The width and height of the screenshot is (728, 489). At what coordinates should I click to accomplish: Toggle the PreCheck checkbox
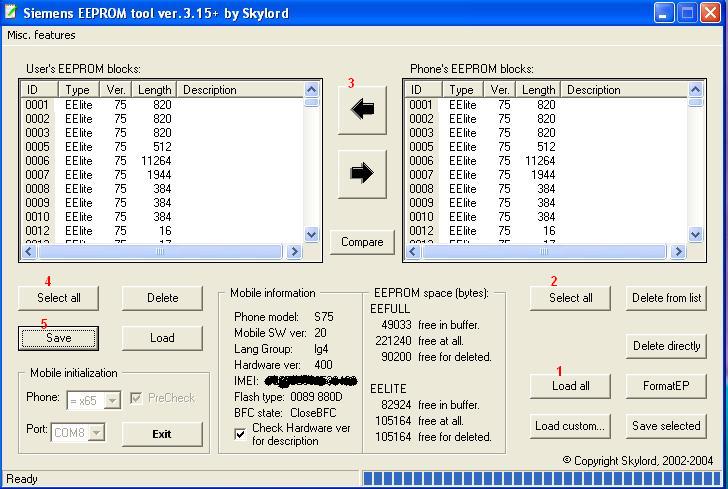(x=136, y=398)
